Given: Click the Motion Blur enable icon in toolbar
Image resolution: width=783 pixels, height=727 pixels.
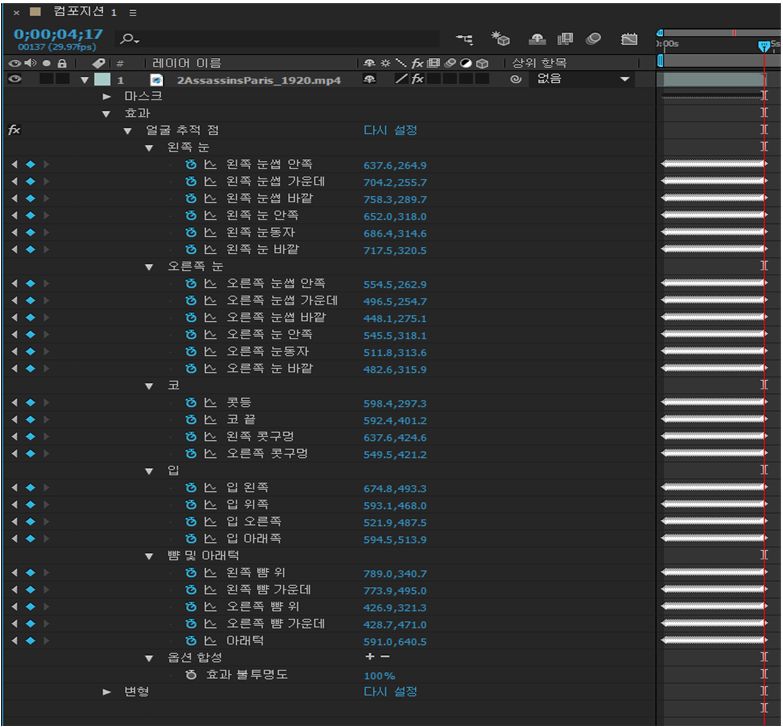Looking at the screenshot, I should click(593, 40).
